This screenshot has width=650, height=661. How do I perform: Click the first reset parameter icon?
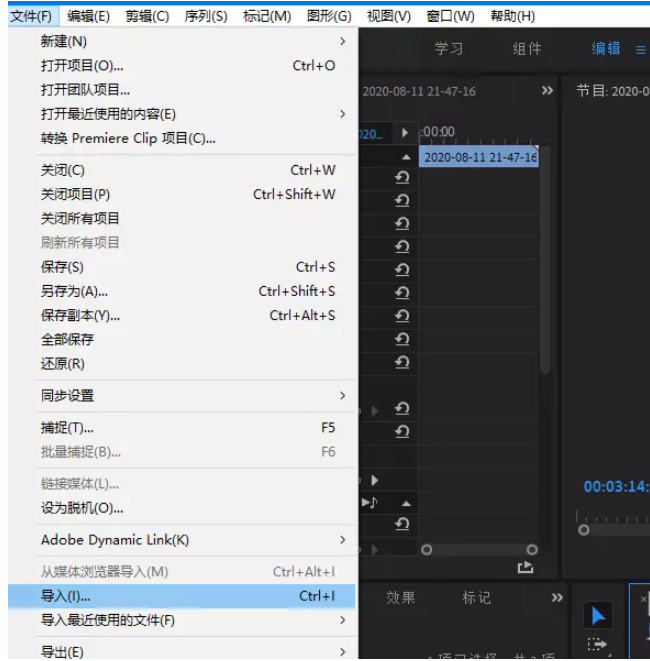point(402,177)
